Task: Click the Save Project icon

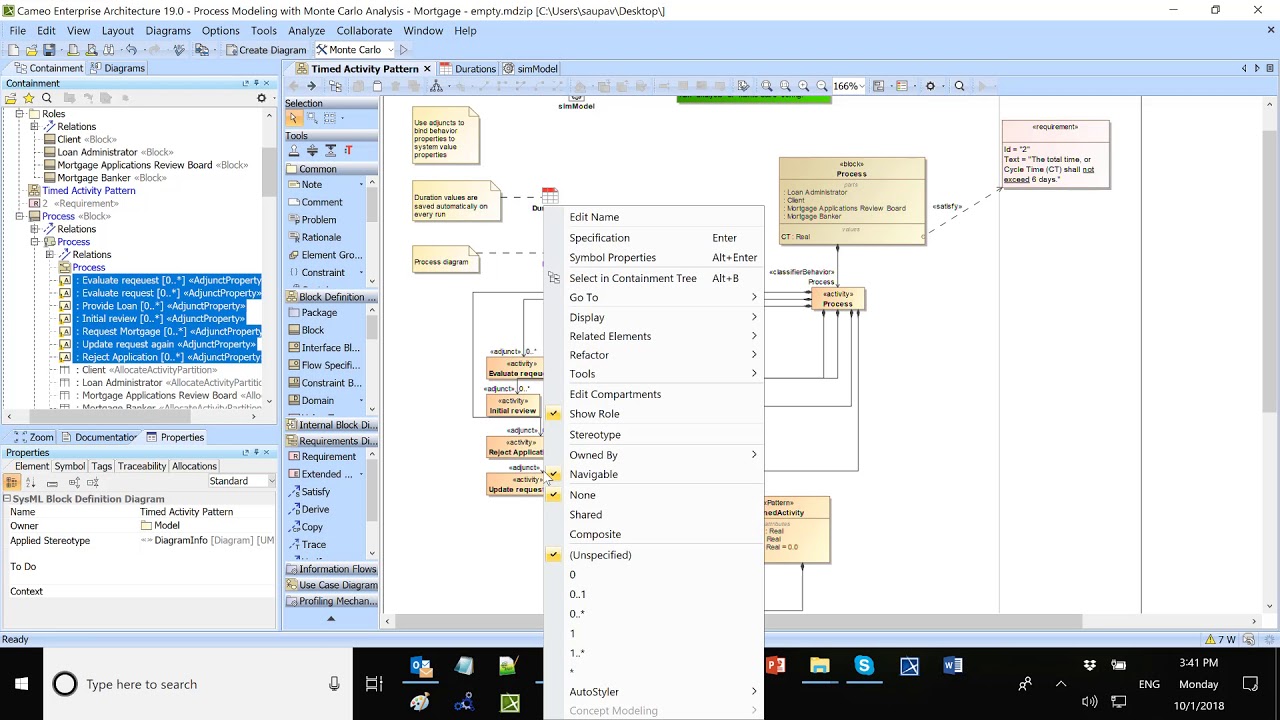Action: 49,50
